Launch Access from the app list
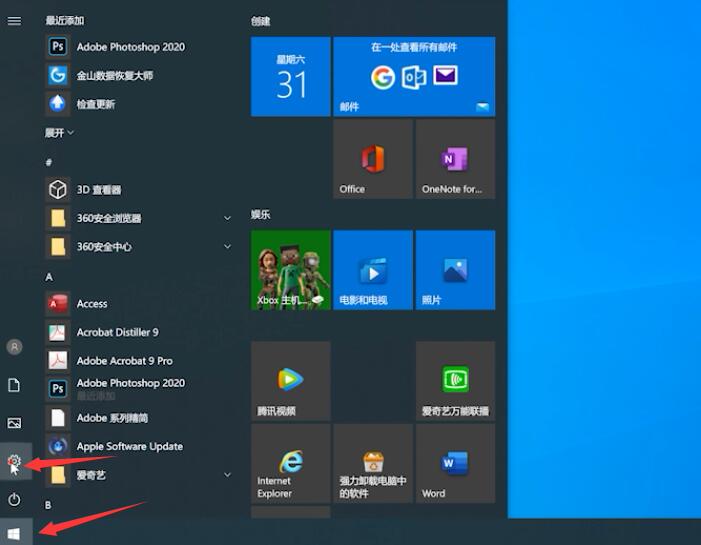Image resolution: width=701 pixels, height=545 pixels. (x=139, y=304)
